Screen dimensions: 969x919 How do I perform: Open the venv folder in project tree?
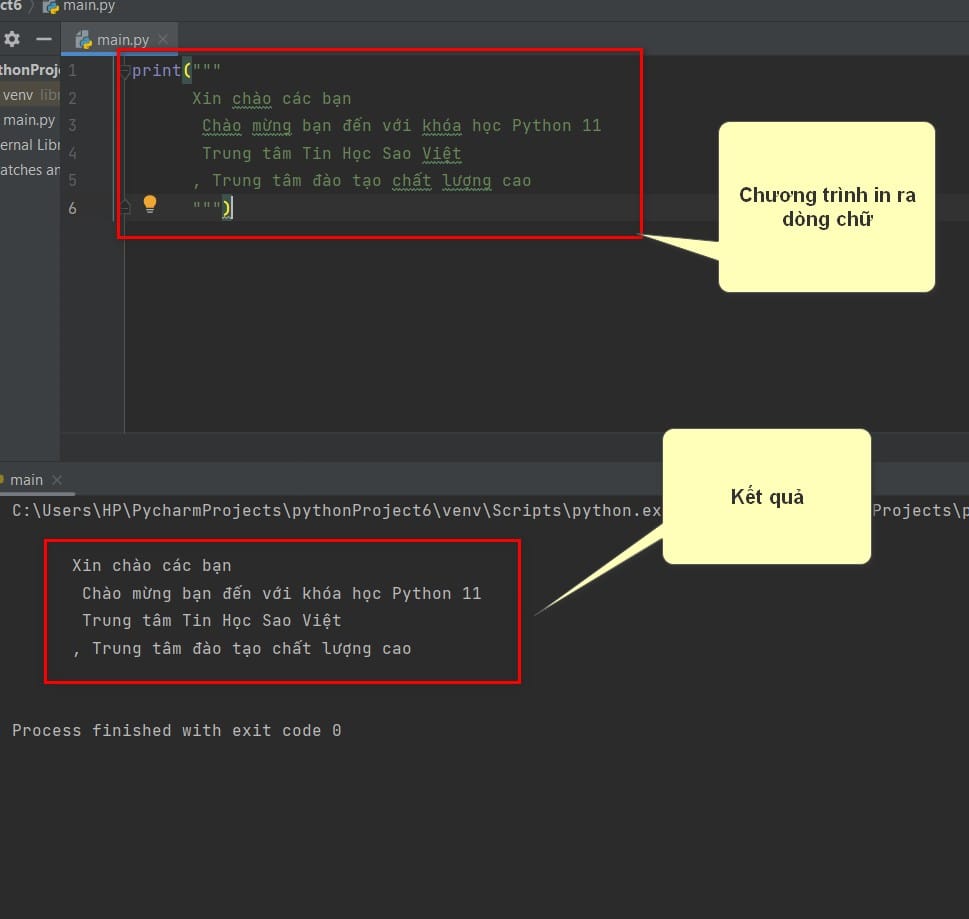[17, 95]
